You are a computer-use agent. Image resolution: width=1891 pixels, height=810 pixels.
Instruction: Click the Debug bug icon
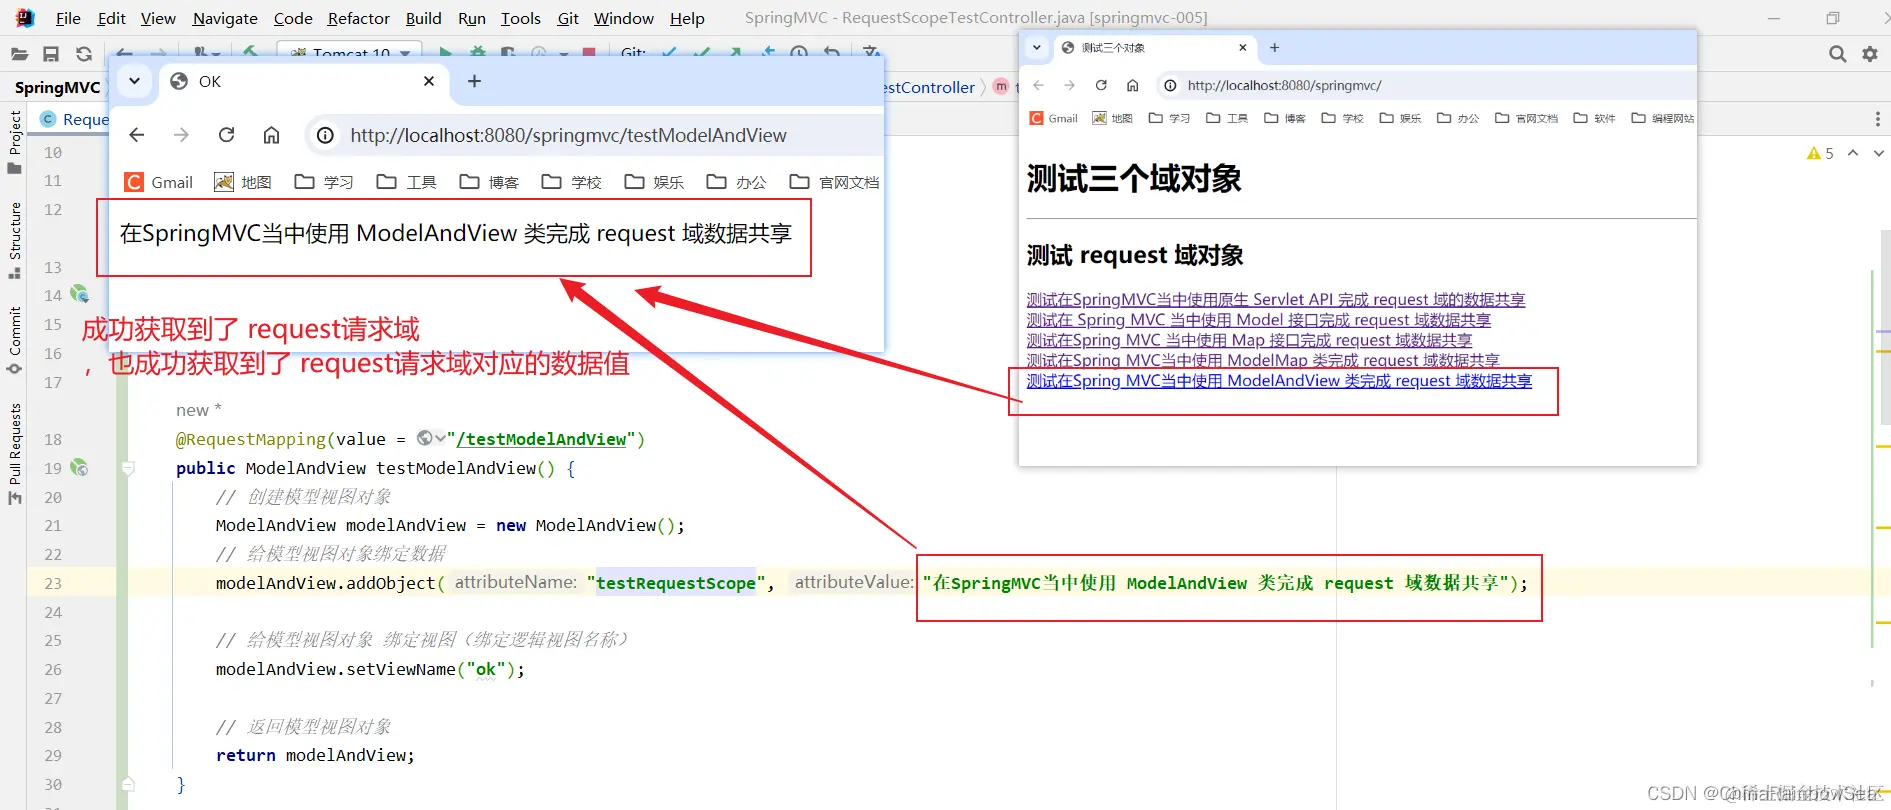[478, 52]
